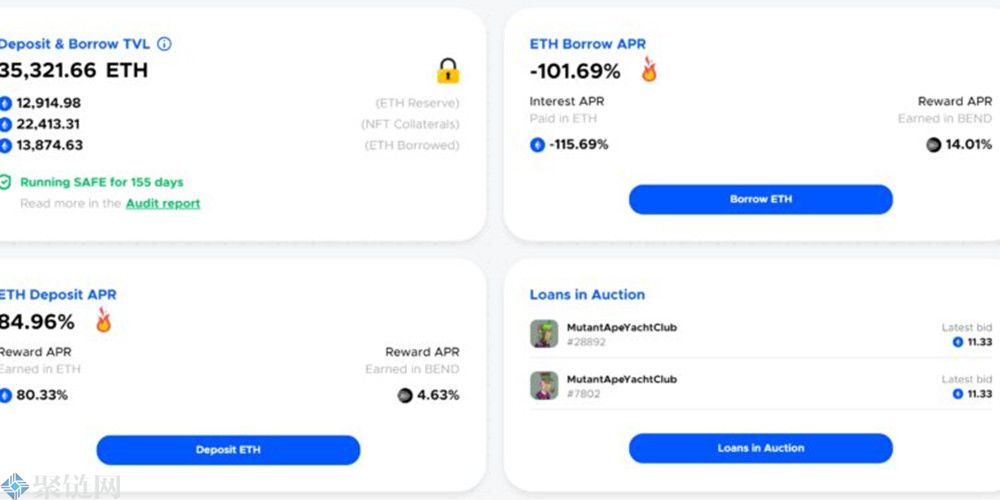Viewport: 1000px width, 500px height.
Task: Click the ETH icon next to 12,914.98
Action: click(x=6, y=103)
